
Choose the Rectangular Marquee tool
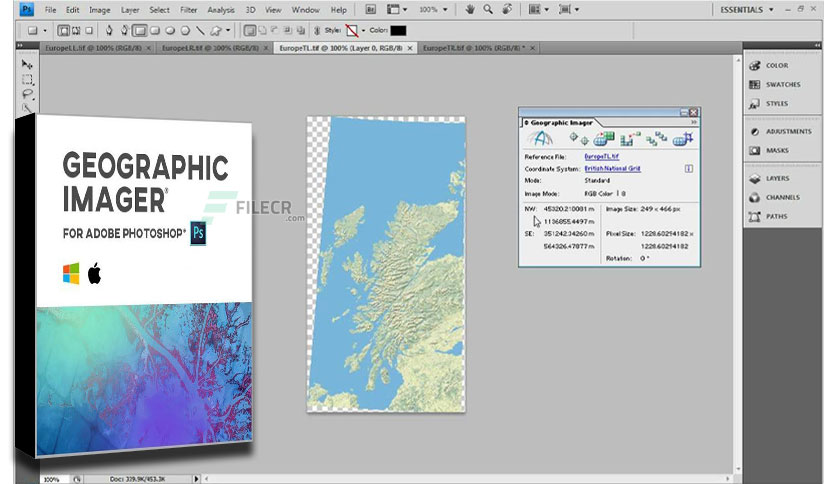28,80
